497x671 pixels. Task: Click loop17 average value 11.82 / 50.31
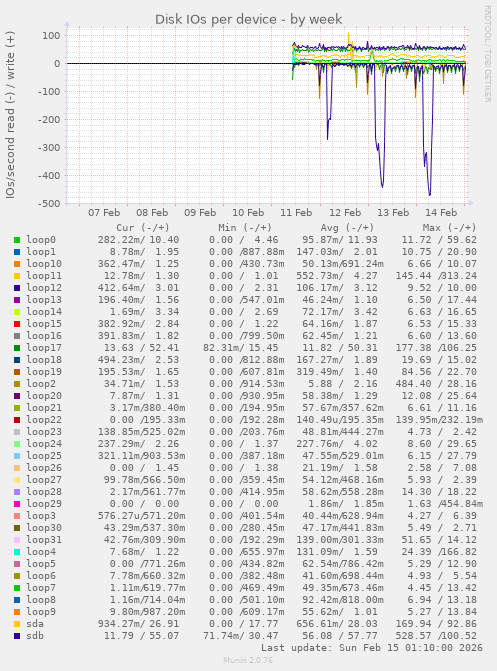click(x=340, y=348)
